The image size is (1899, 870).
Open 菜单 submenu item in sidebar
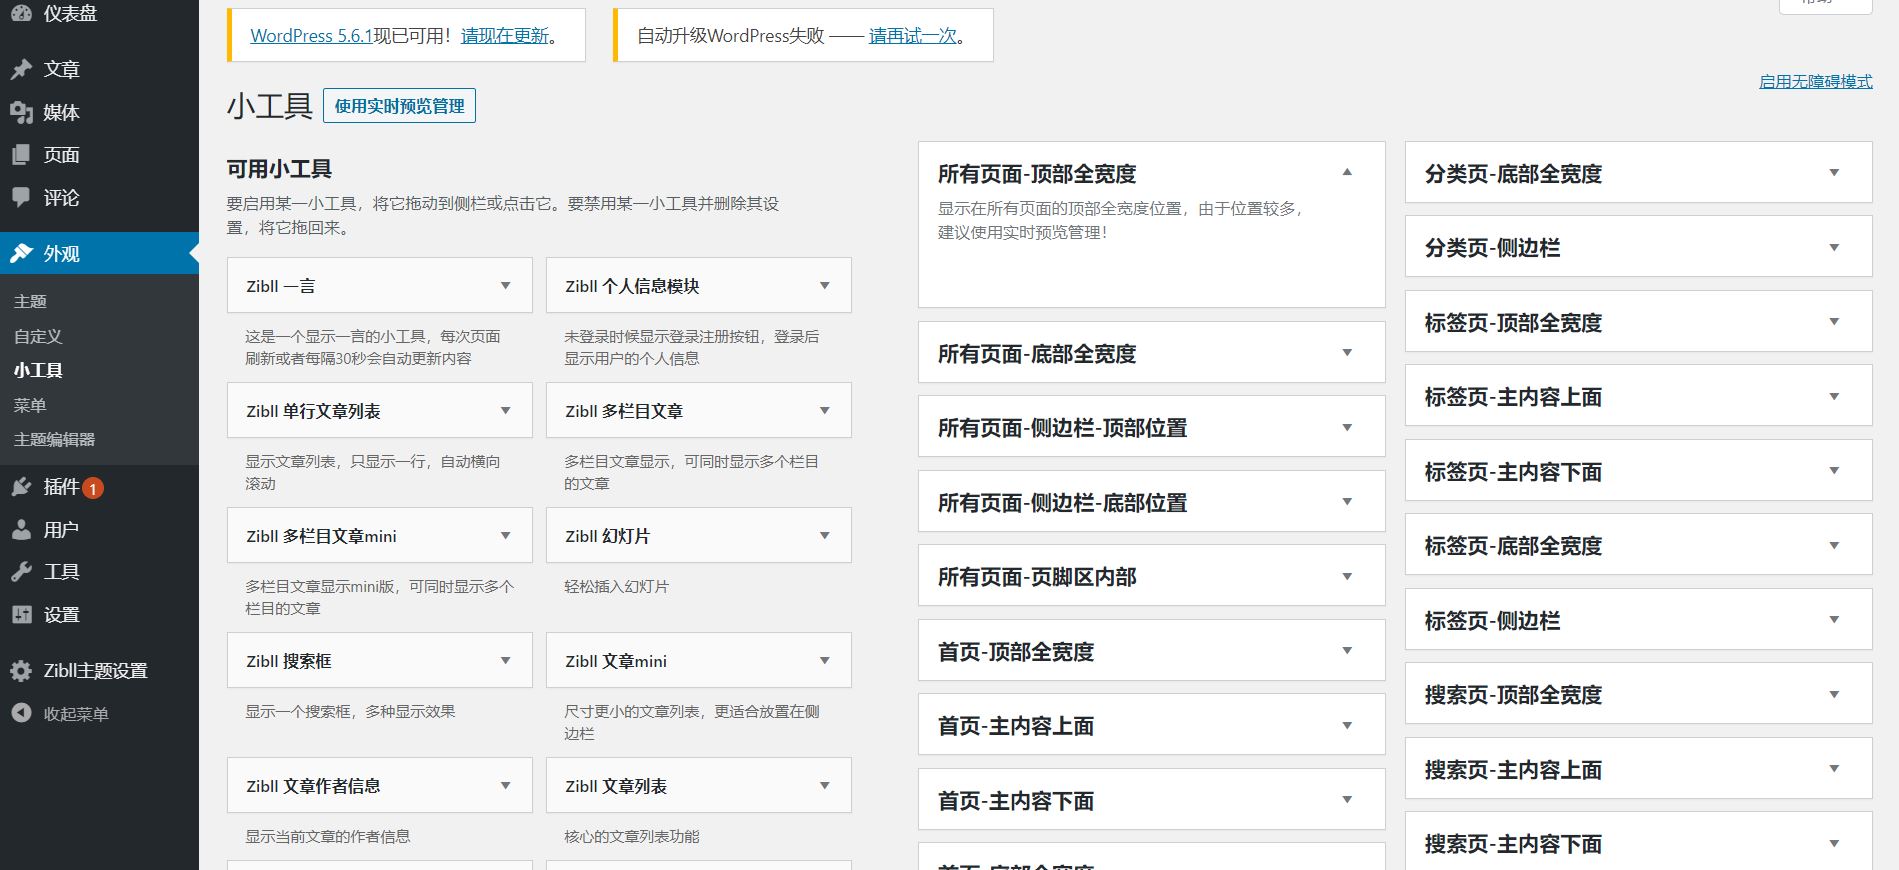30,405
